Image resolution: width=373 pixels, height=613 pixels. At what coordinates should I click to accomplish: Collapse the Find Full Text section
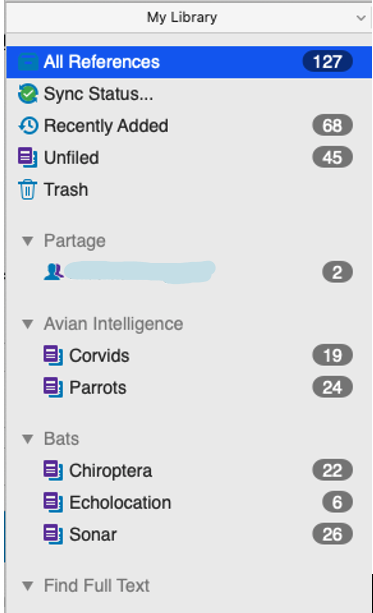coord(27,586)
